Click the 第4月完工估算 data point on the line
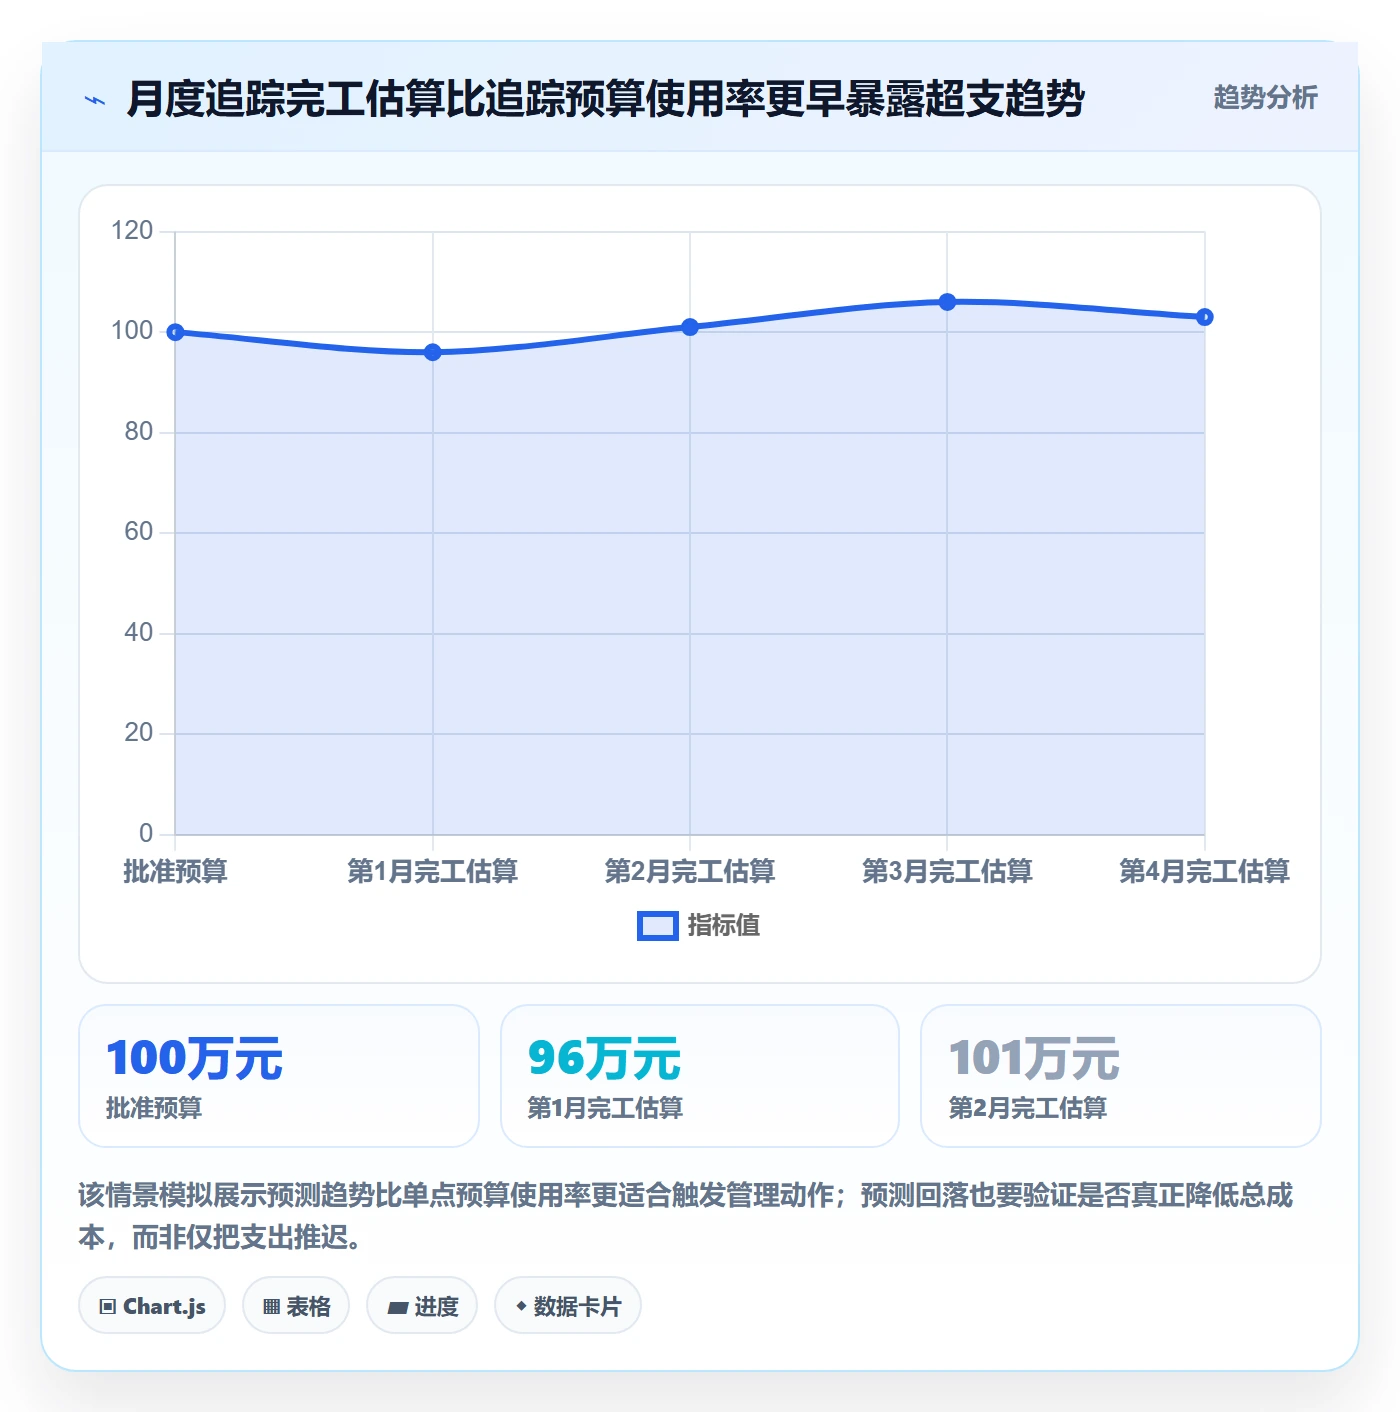1400x1412 pixels. click(1205, 317)
